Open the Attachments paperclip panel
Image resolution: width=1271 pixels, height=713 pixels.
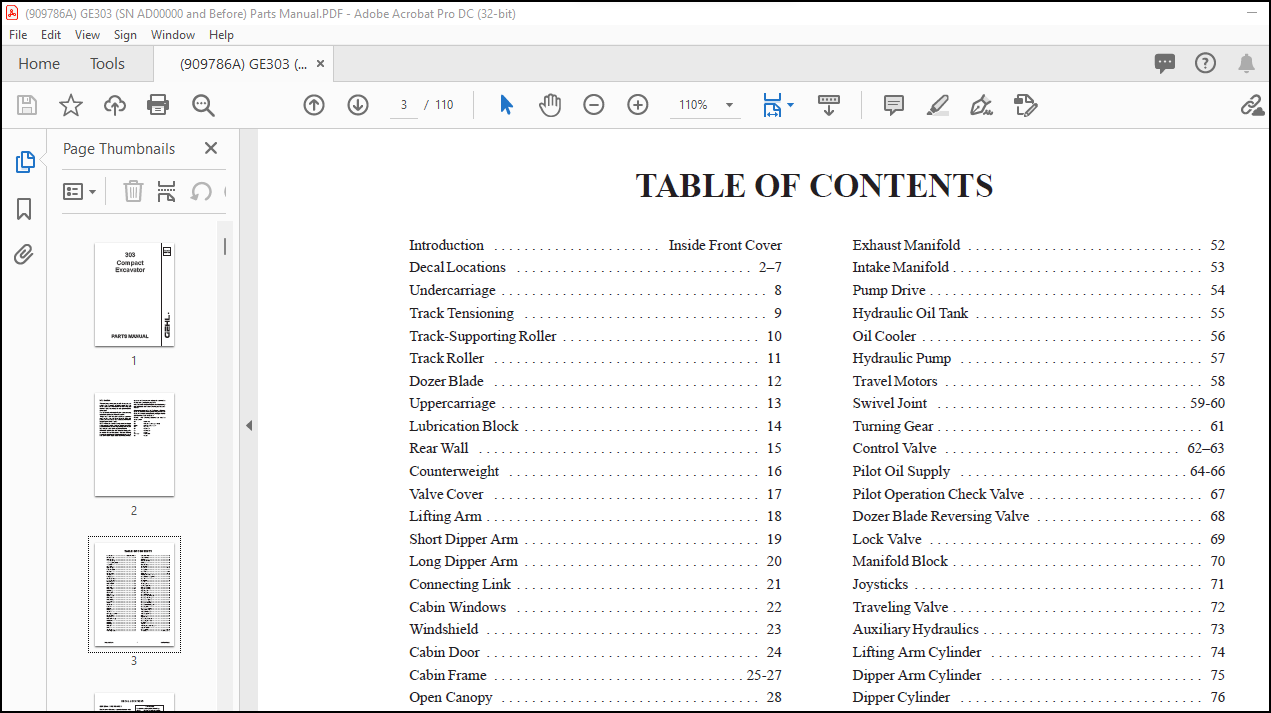tap(25, 254)
